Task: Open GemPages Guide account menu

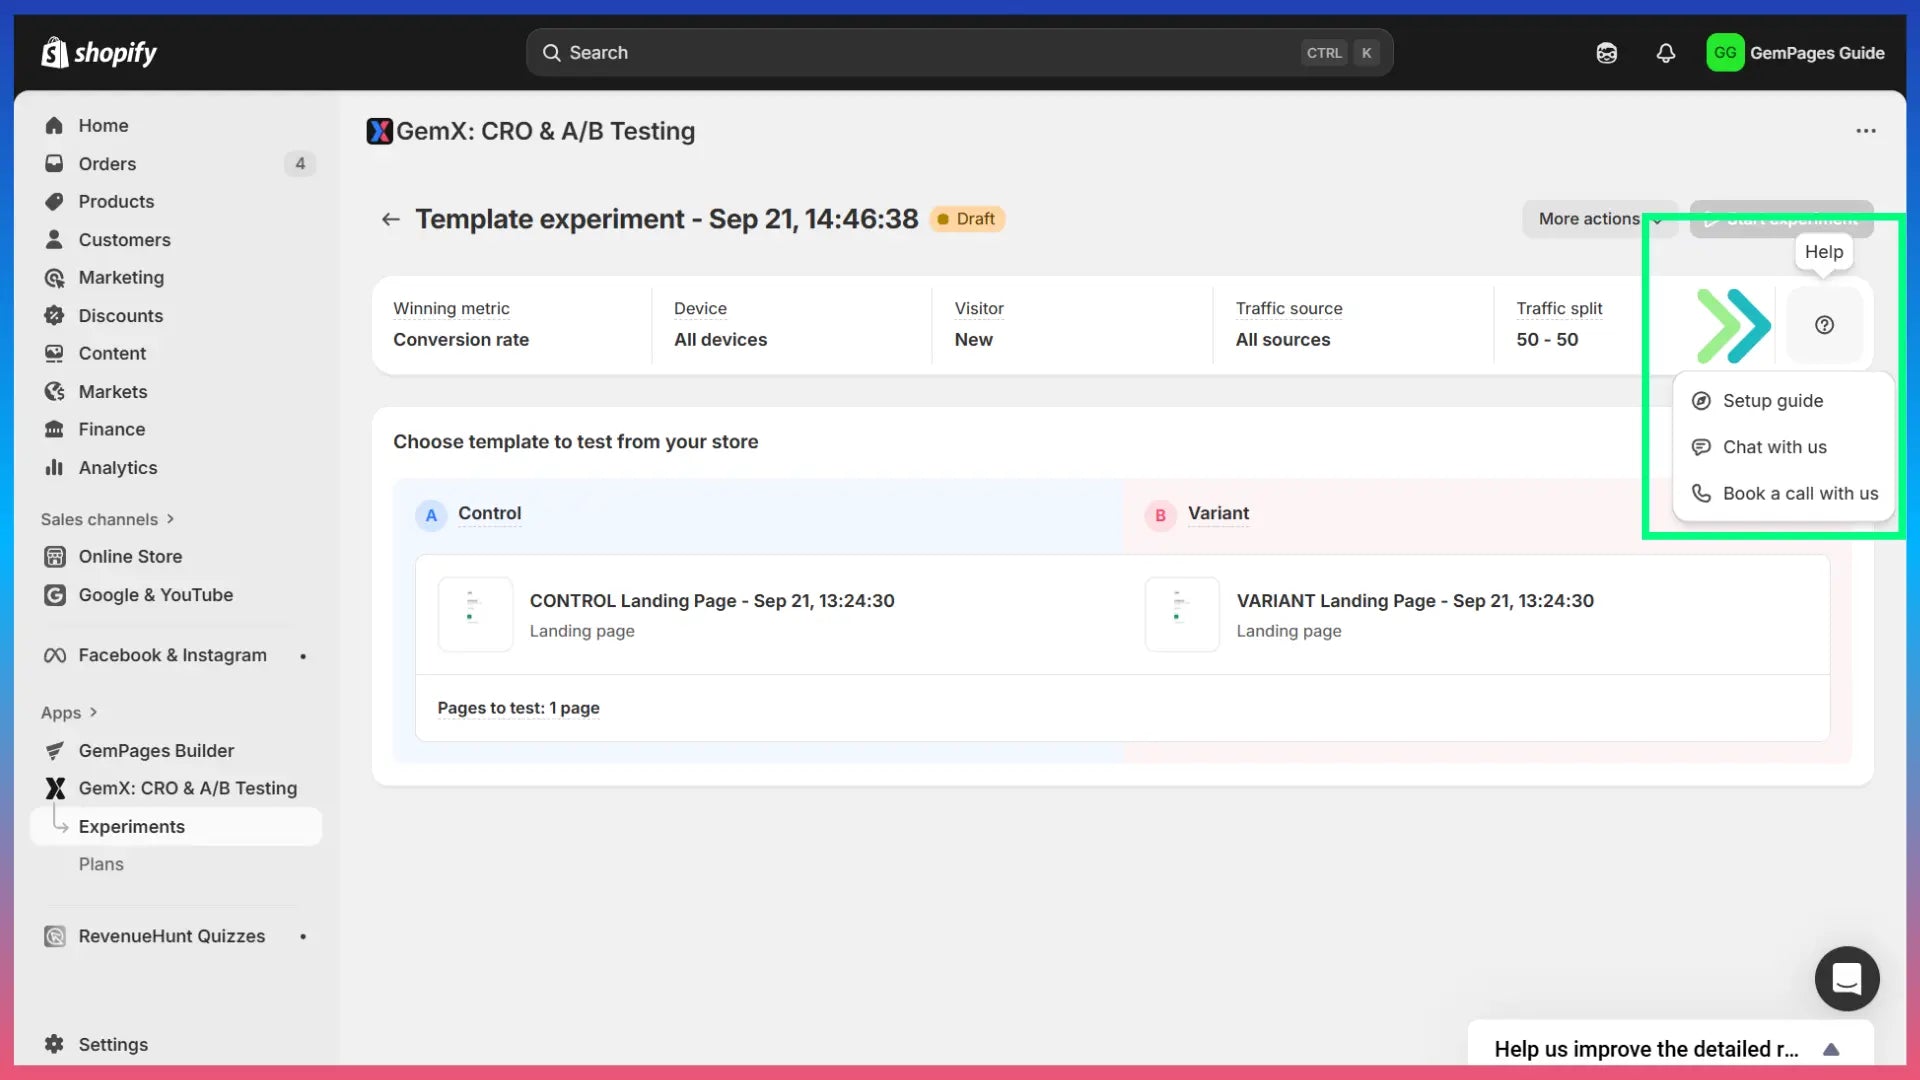Action: click(1795, 53)
